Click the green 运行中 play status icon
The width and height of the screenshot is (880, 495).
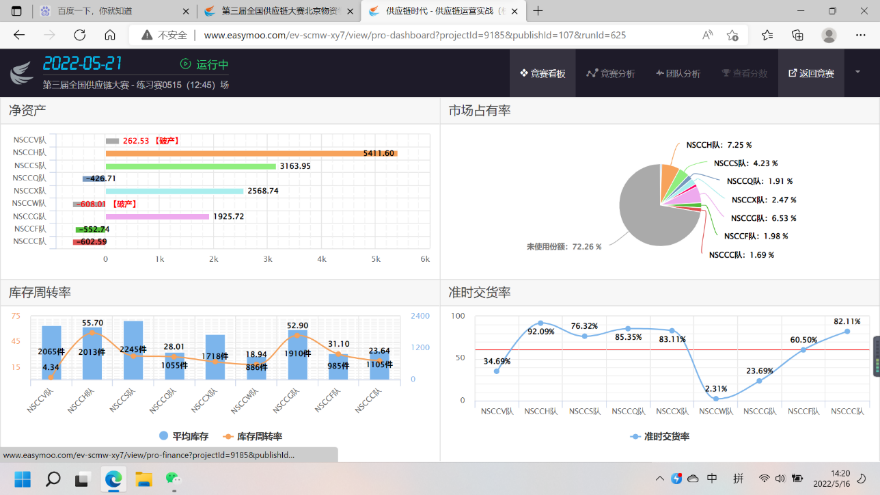(x=185, y=64)
